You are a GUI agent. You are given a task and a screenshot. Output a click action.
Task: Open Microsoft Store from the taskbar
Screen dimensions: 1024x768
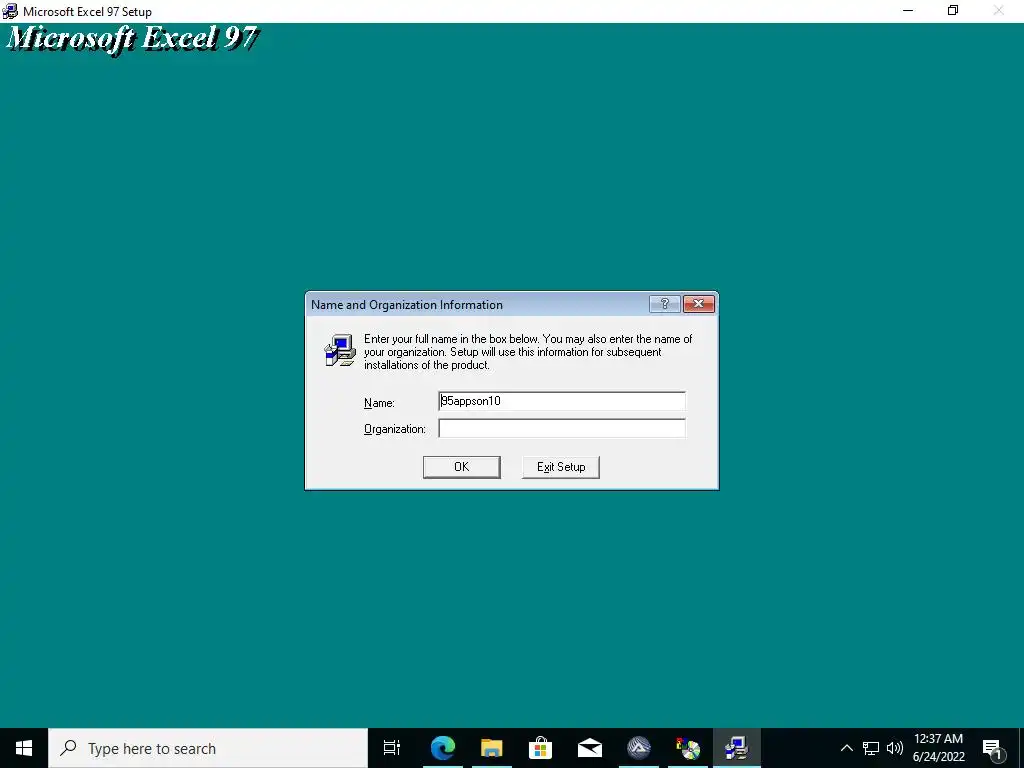[x=540, y=748]
